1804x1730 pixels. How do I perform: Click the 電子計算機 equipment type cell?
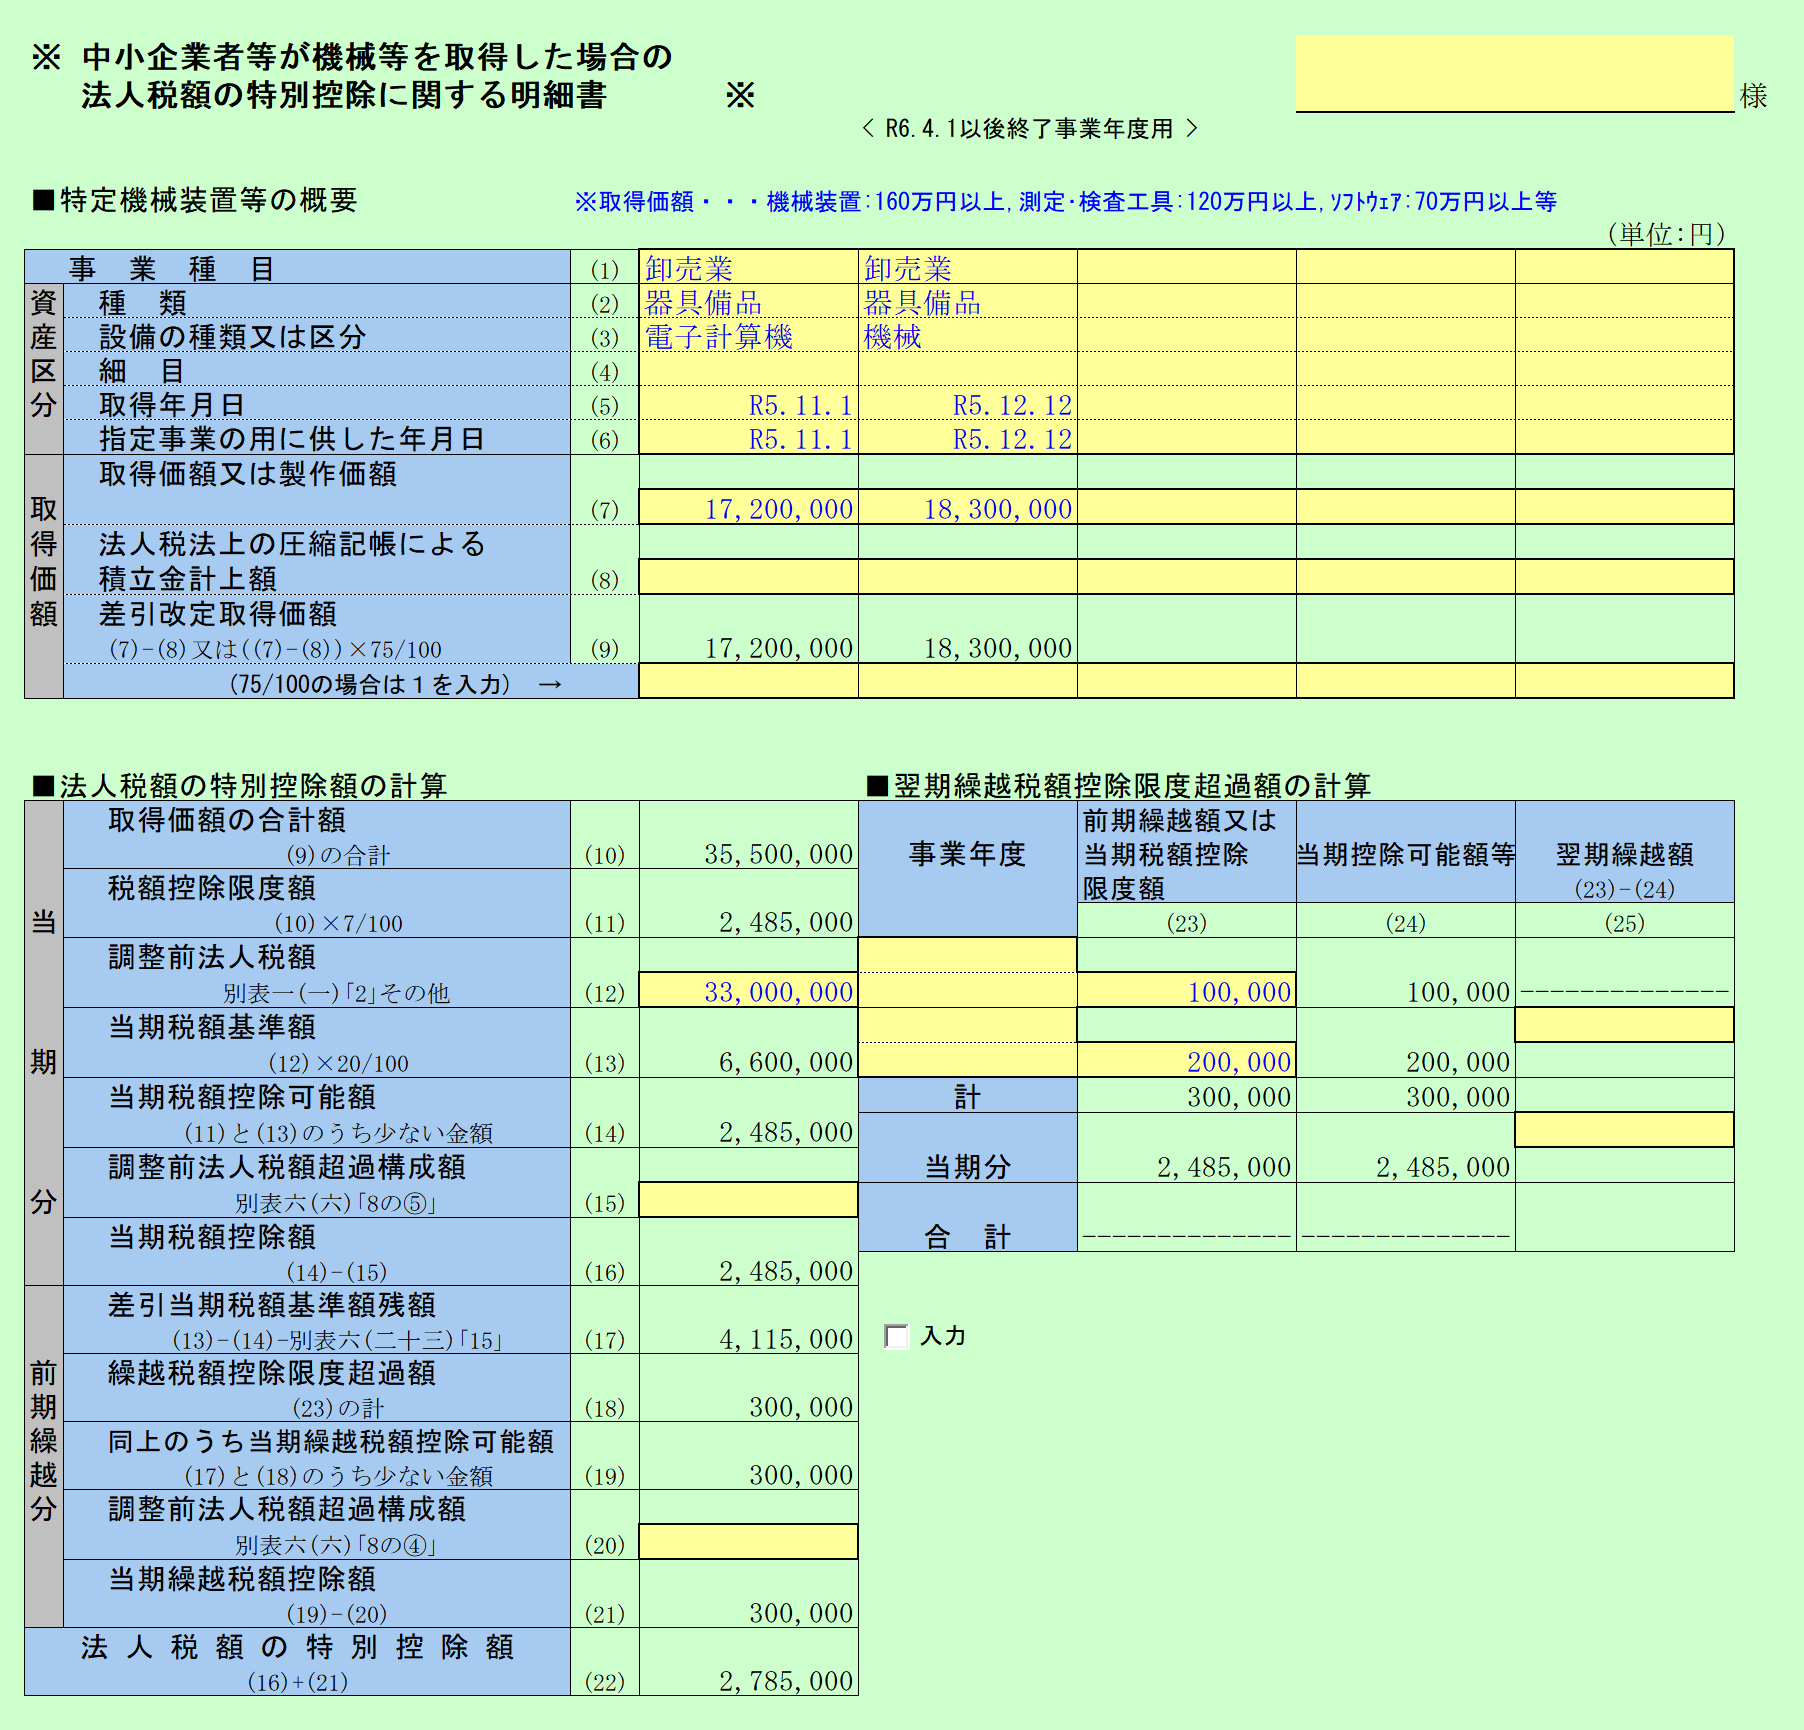(x=748, y=336)
